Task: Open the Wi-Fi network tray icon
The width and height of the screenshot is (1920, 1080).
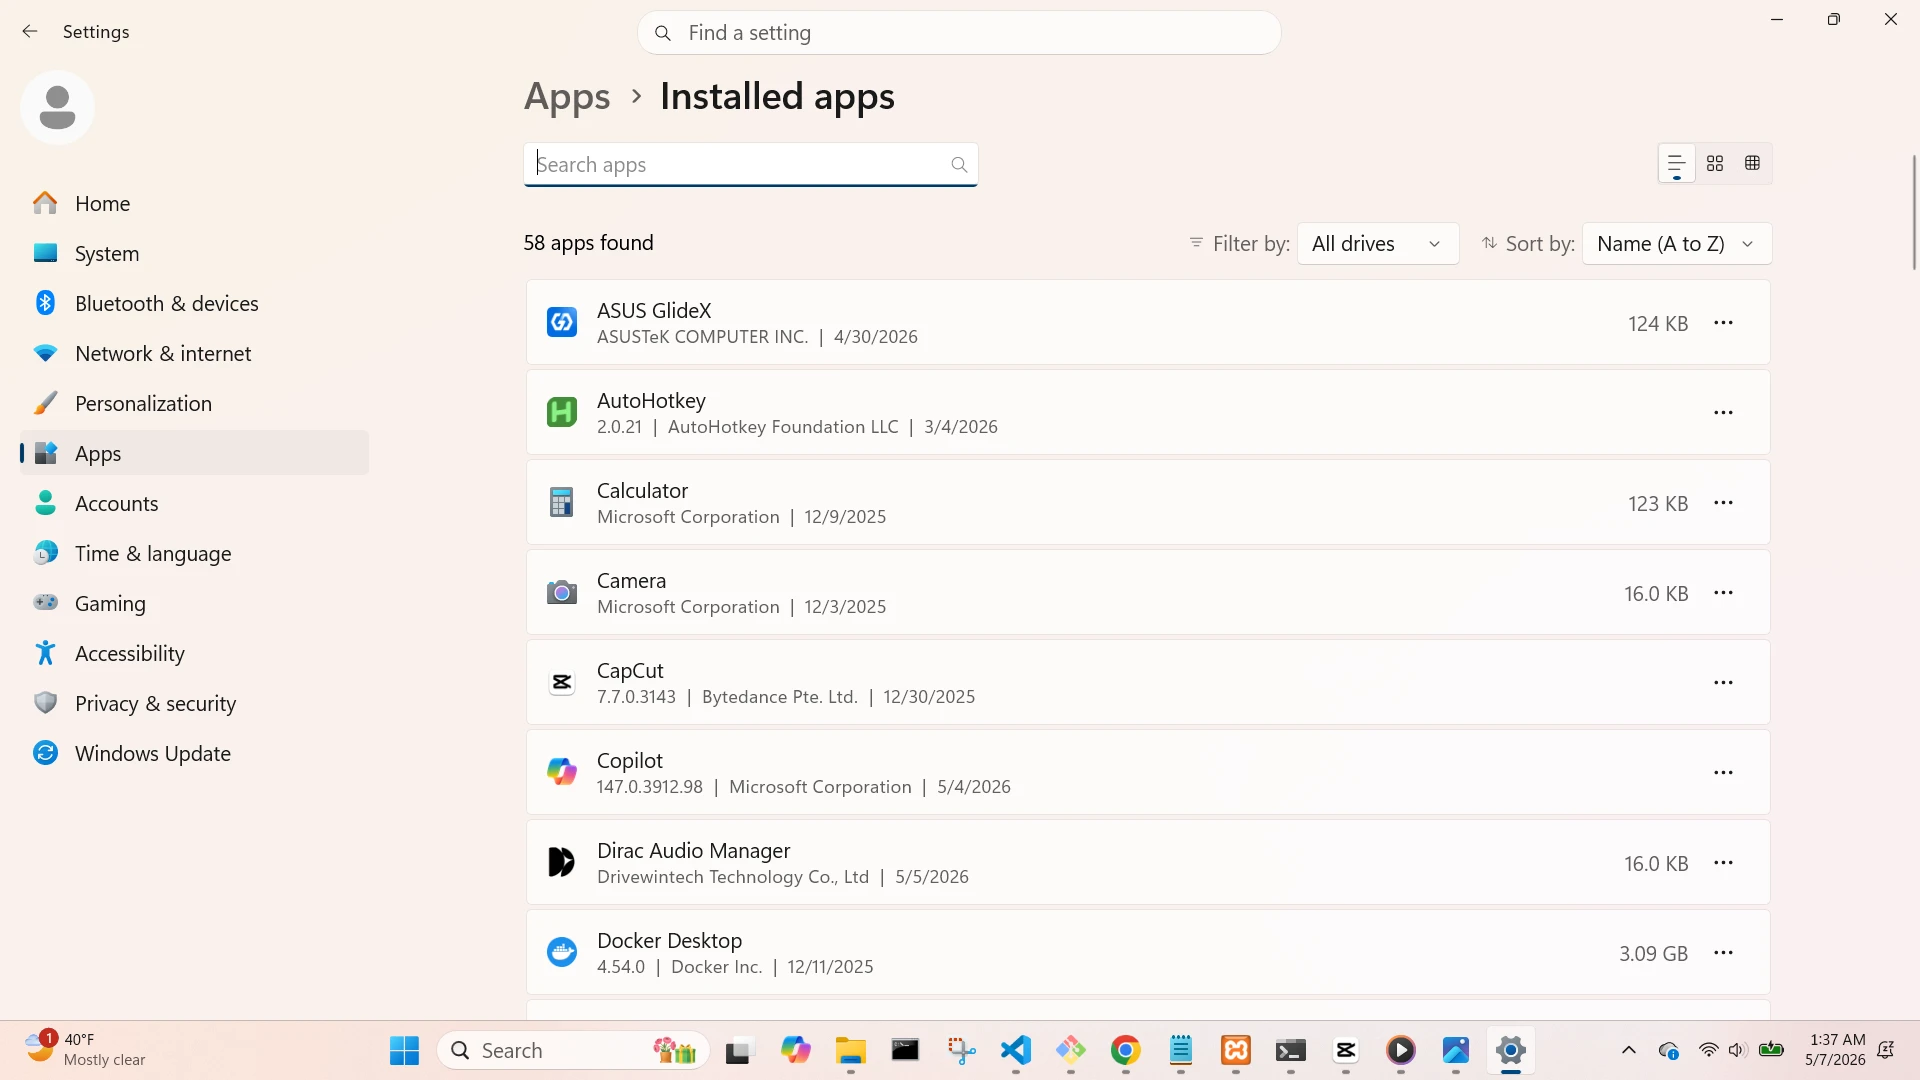Action: click(1708, 1051)
